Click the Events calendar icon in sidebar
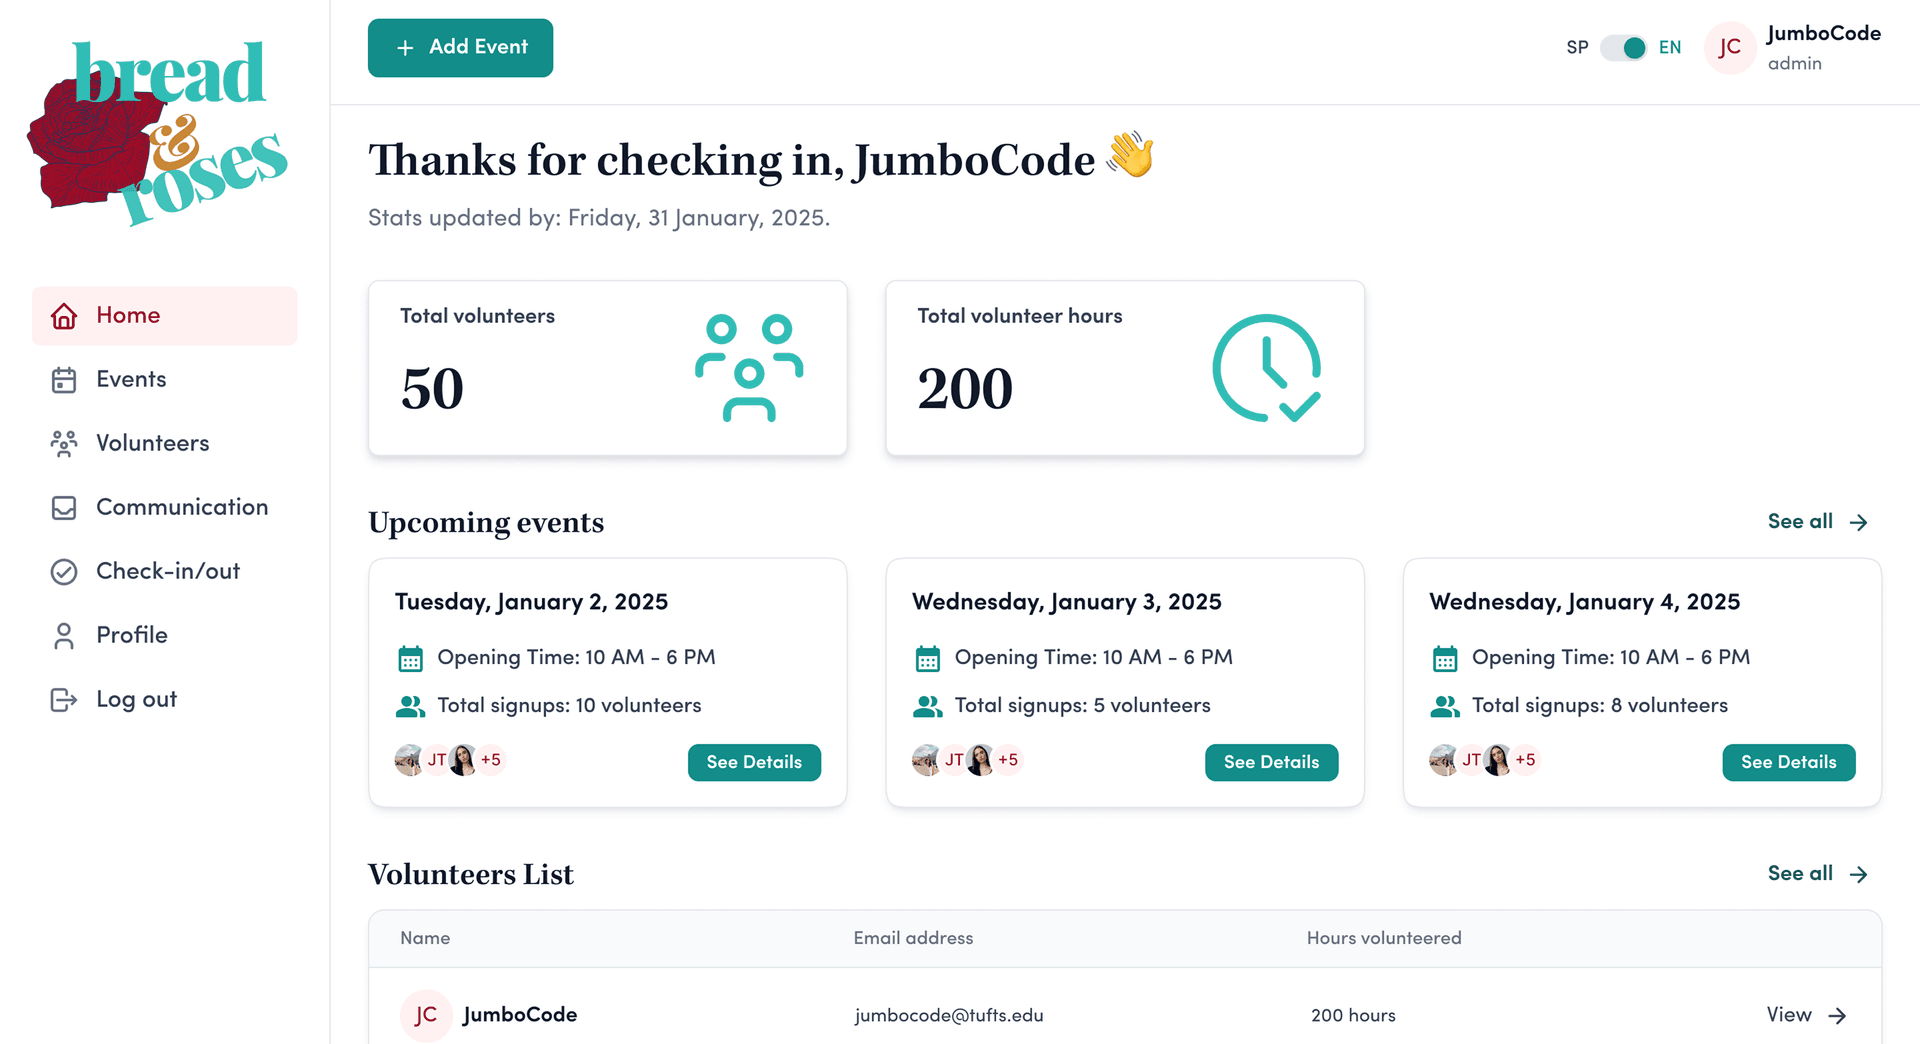This screenshot has width=1920, height=1044. click(64, 380)
